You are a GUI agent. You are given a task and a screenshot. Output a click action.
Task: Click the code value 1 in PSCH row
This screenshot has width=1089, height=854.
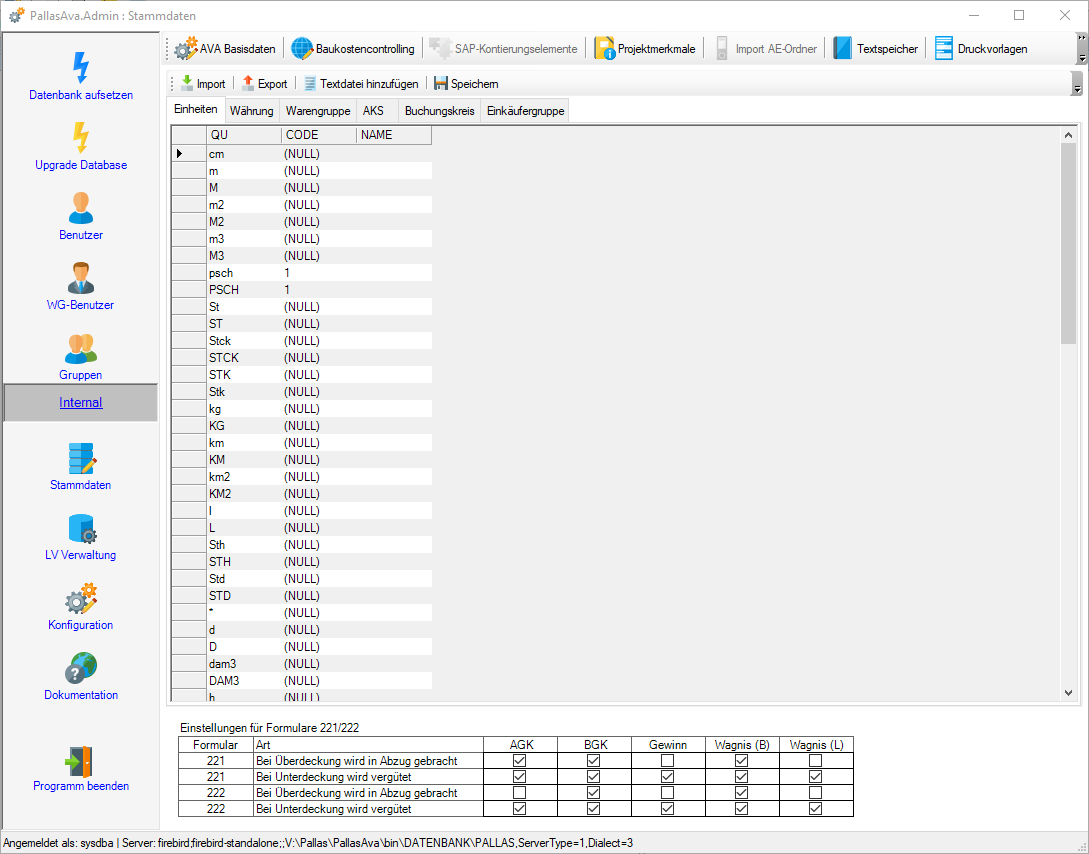pyautogui.click(x=319, y=290)
